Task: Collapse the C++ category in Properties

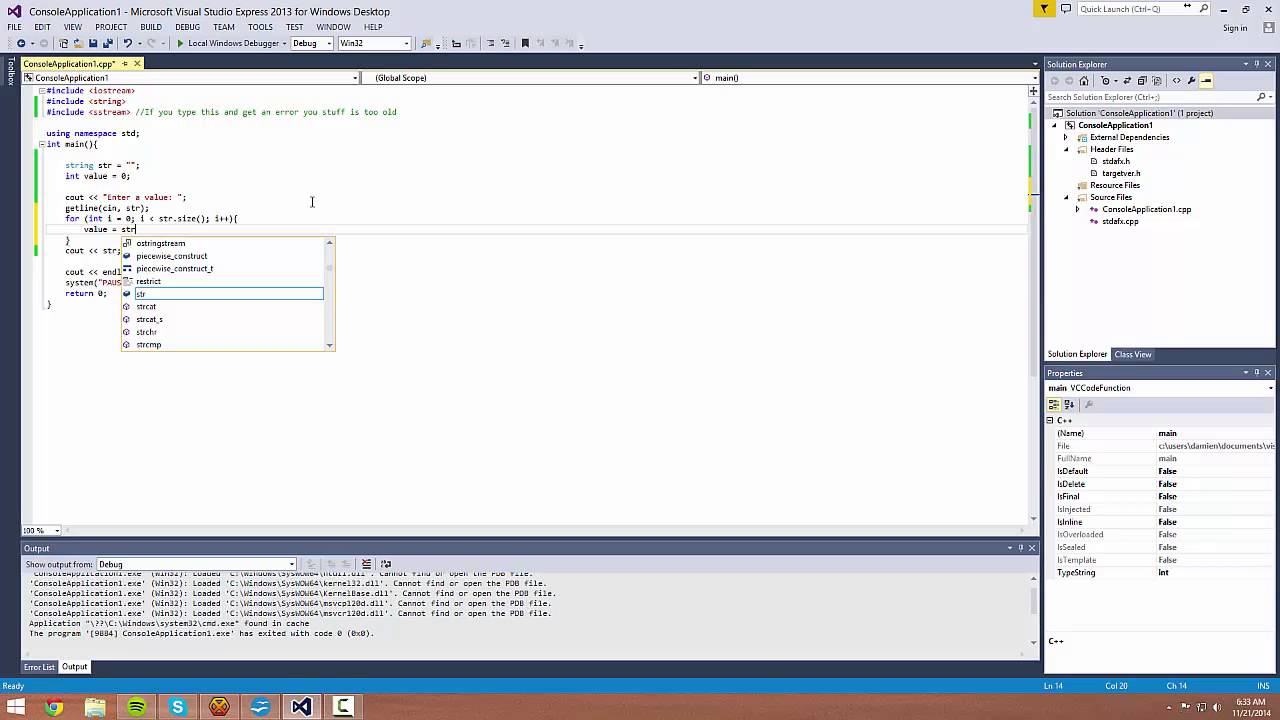Action: click(x=1050, y=421)
